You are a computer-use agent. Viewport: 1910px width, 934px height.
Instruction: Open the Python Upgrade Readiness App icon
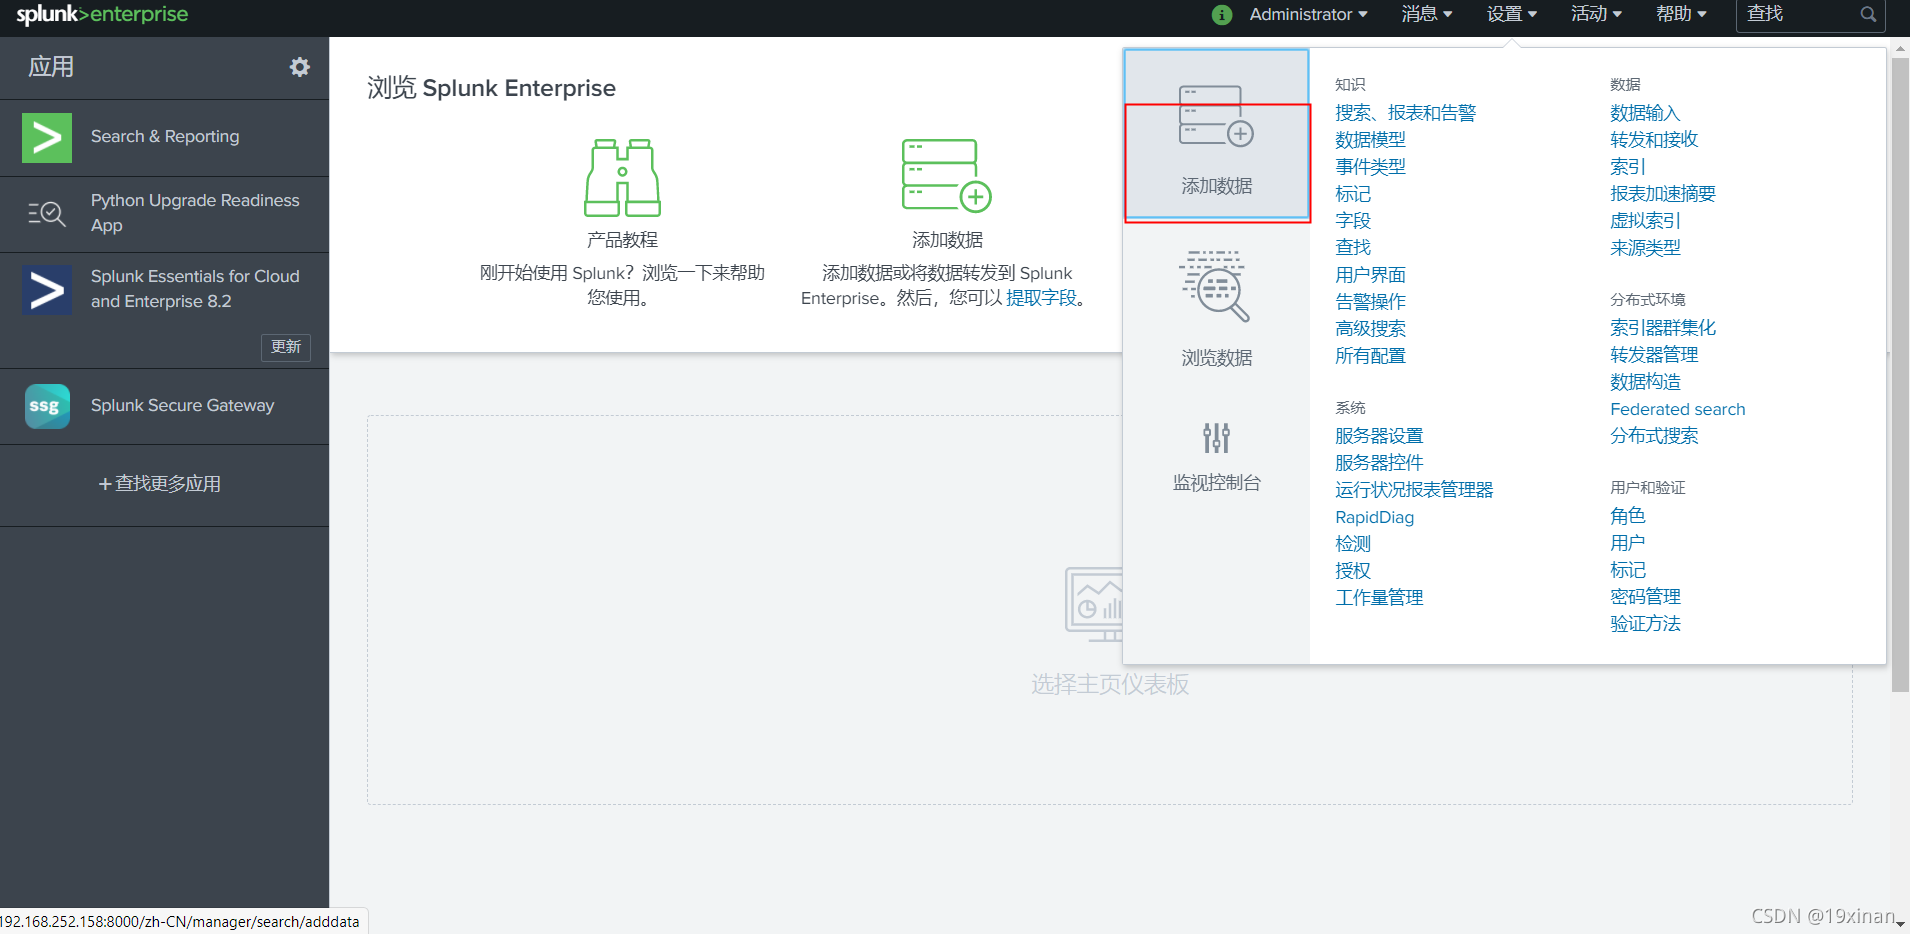(47, 214)
